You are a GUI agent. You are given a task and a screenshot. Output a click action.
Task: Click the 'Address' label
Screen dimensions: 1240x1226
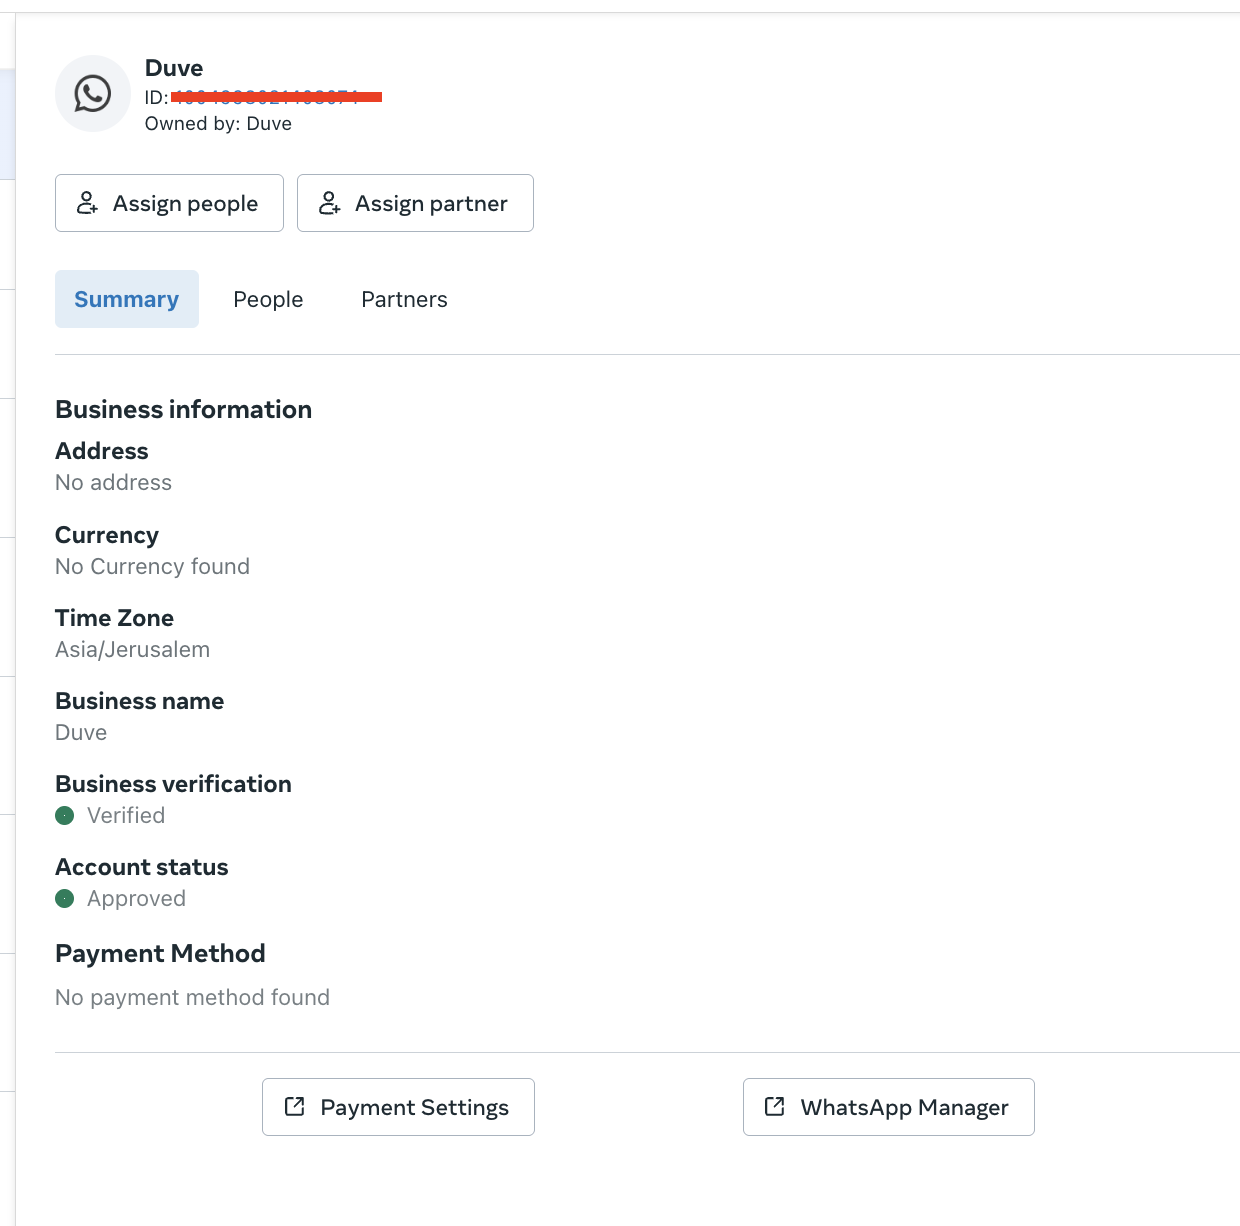tap(102, 451)
